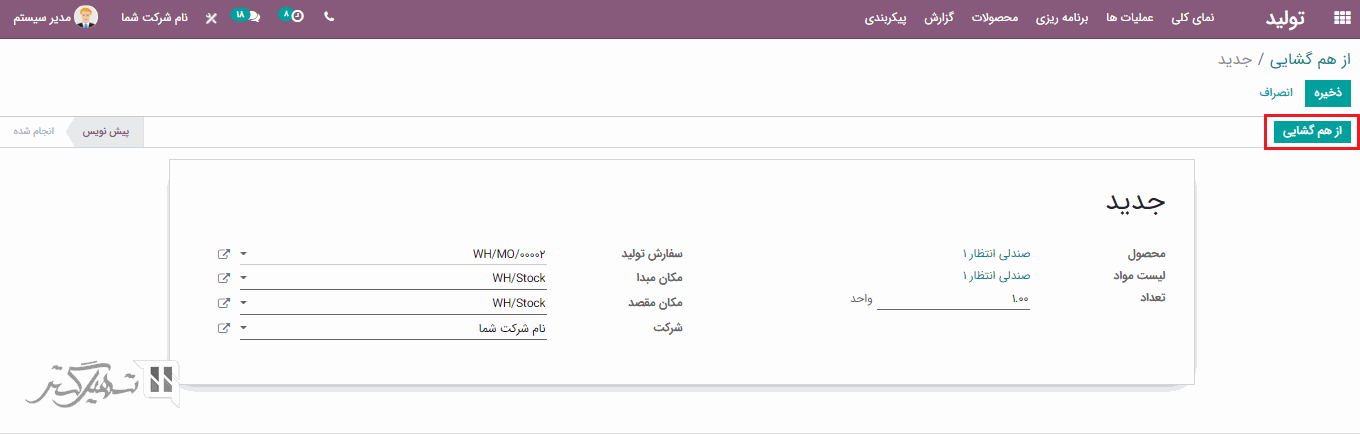Expand the سفارش تولید dropdown arrow

[244, 254]
